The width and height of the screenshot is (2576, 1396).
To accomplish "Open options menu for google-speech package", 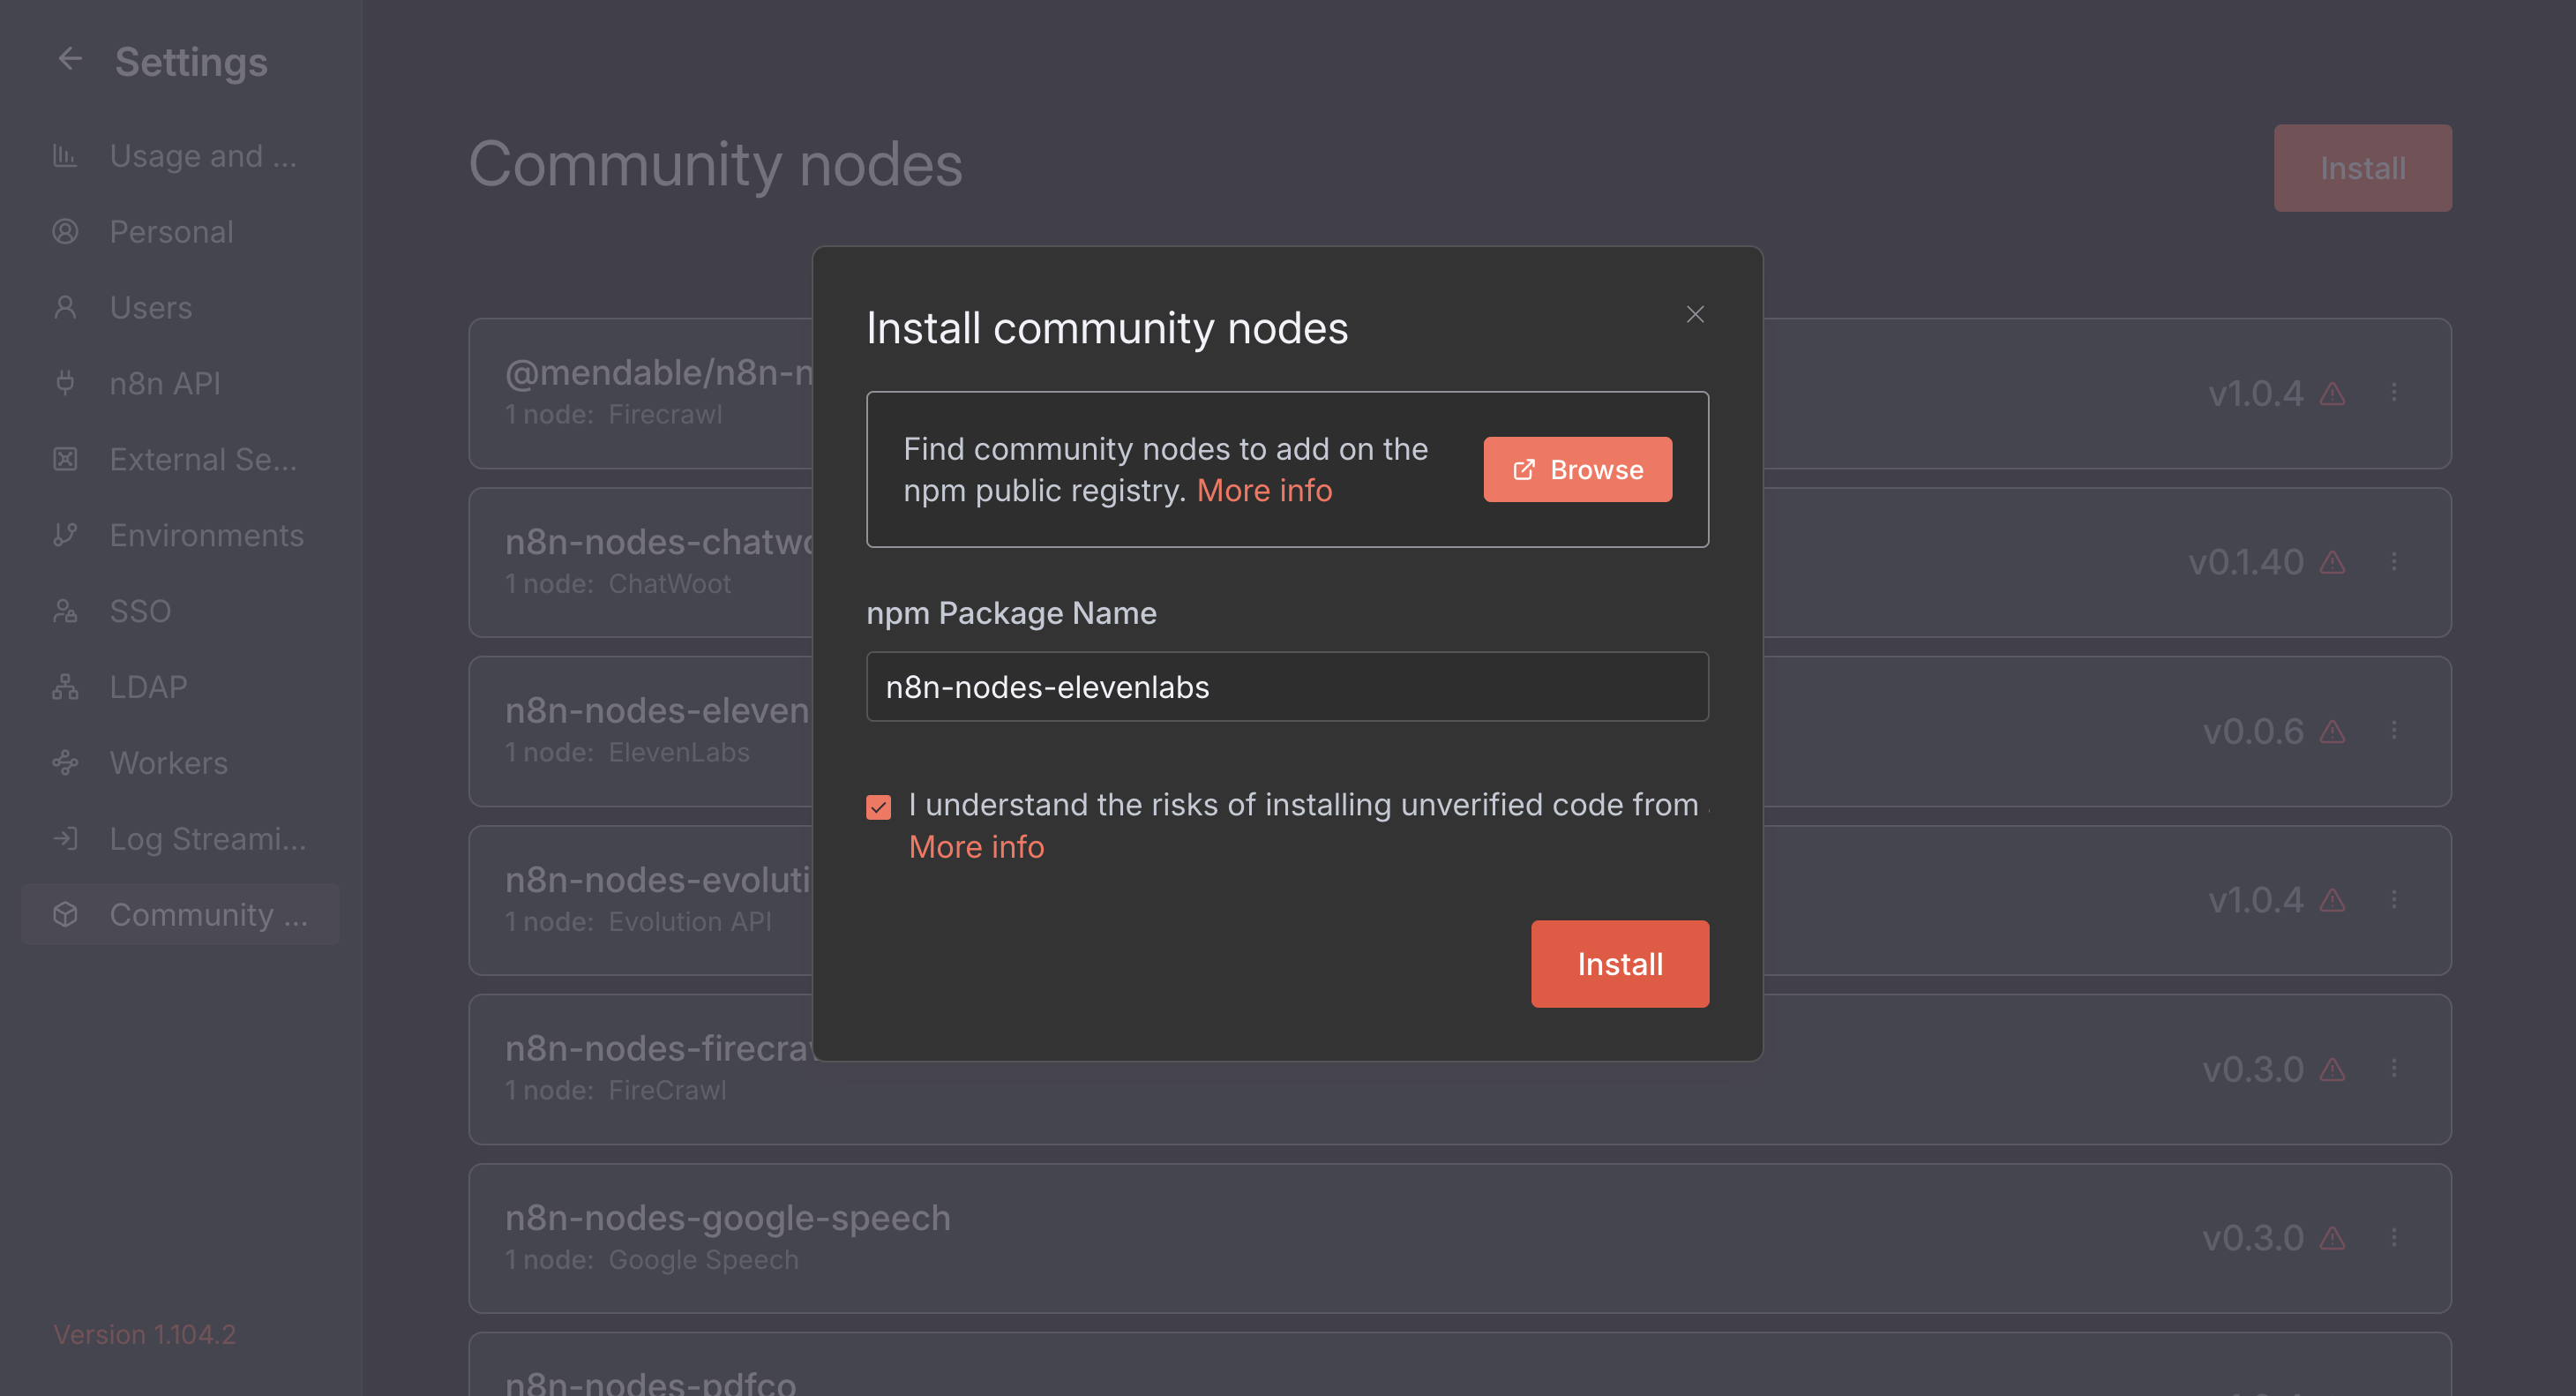I will (x=2394, y=1237).
